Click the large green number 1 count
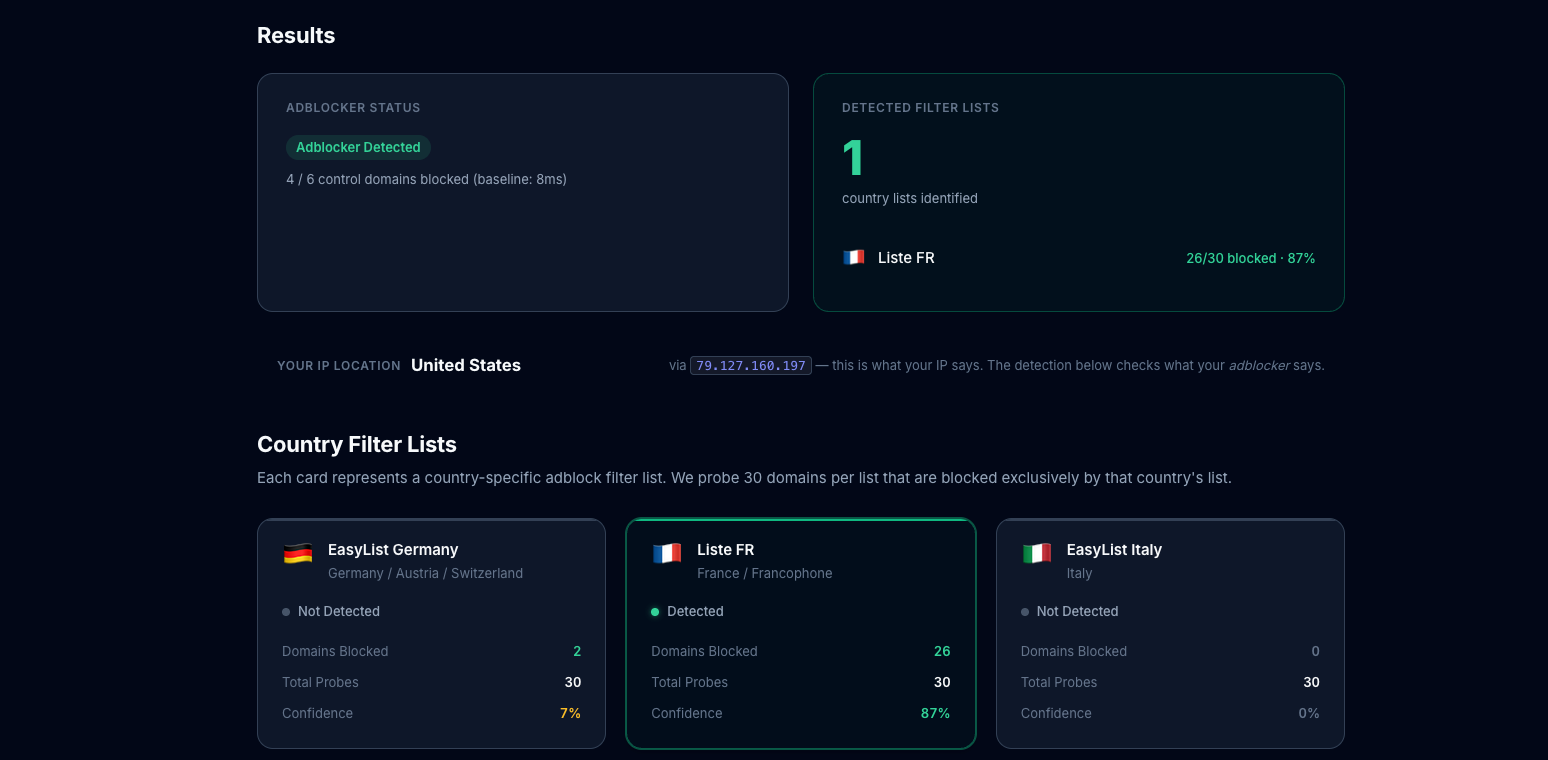1548x760 pixels. click(853, 158)
